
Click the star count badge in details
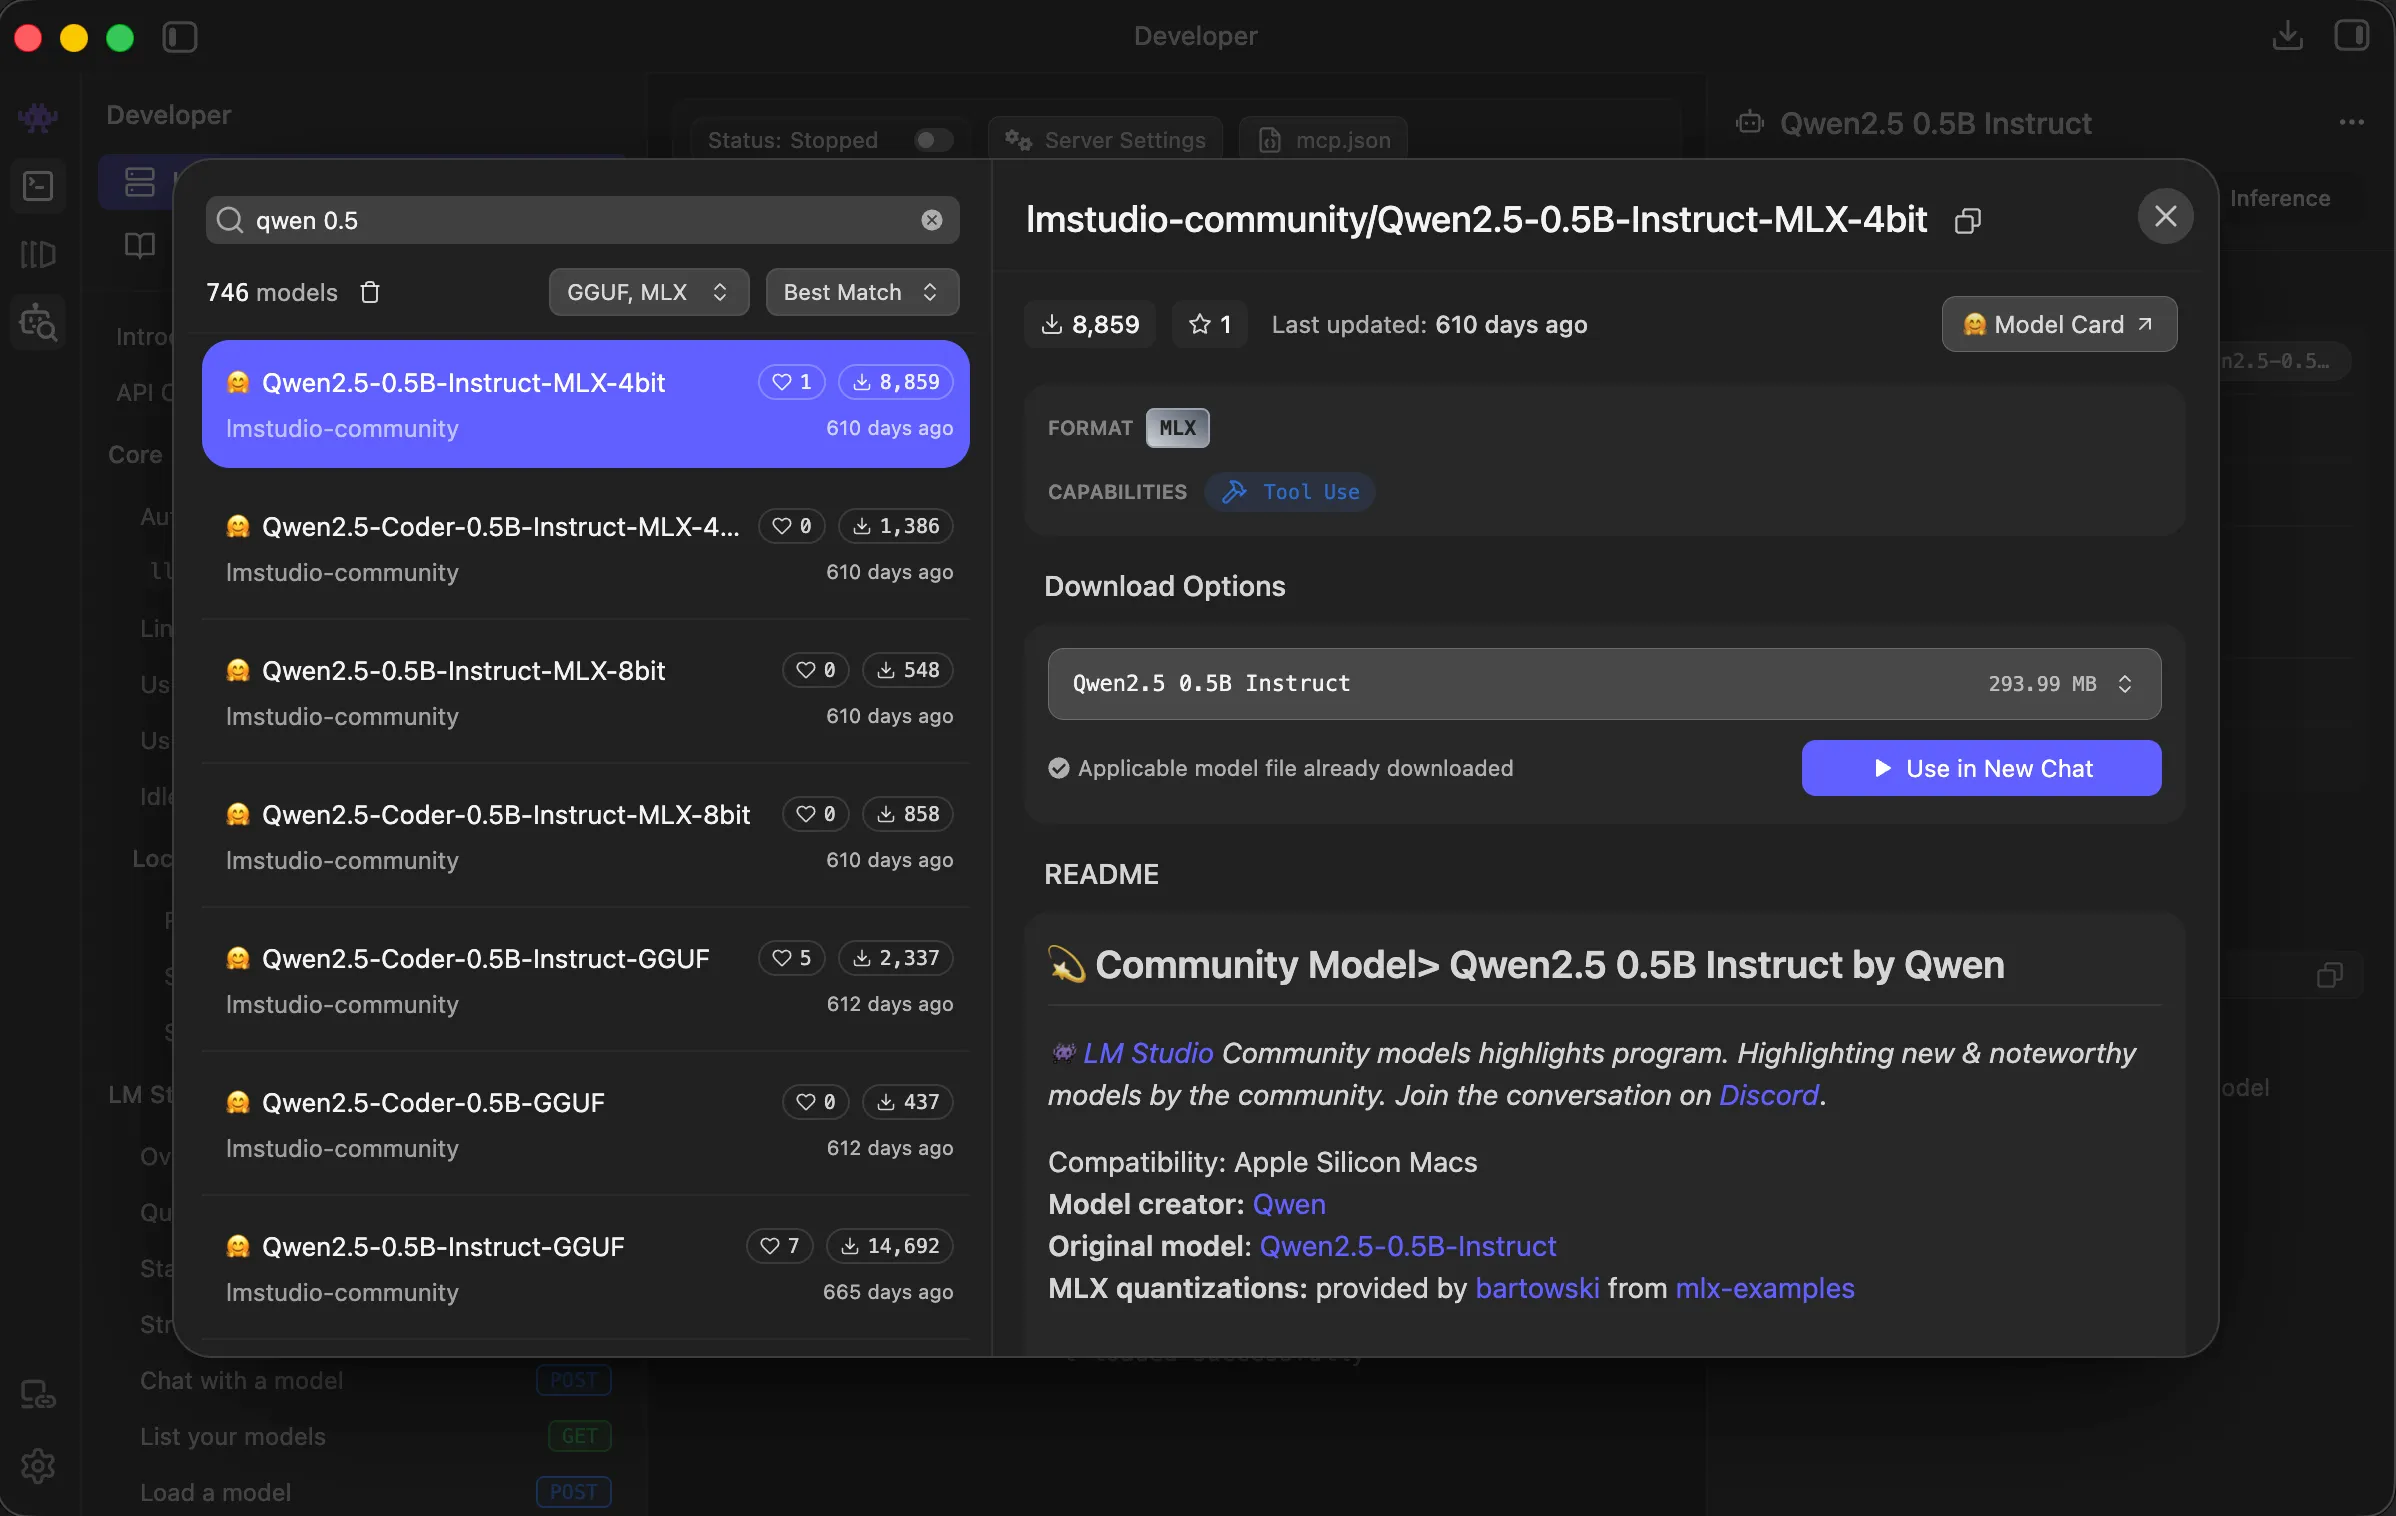[1209, 324]
